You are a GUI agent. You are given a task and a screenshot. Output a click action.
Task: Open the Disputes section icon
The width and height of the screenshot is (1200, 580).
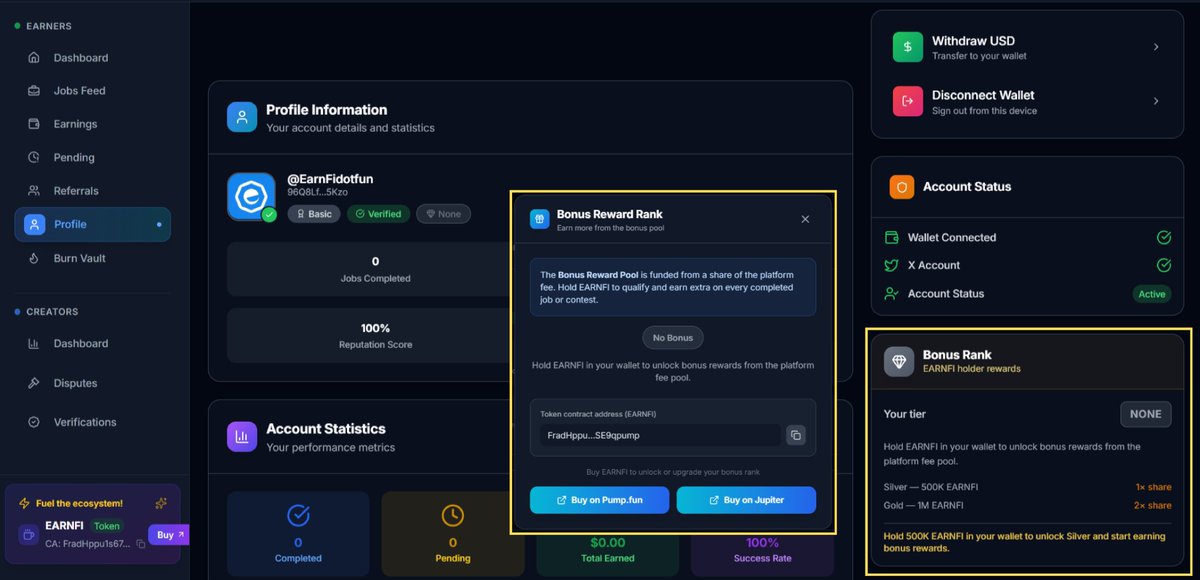[33, 382]
